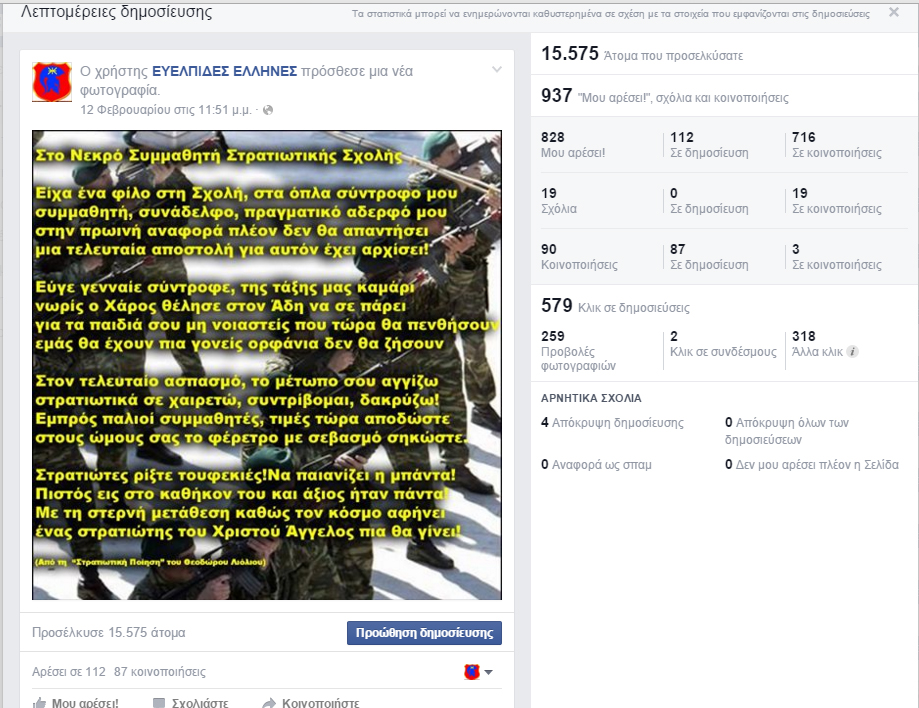Viewport: 919px width, 708px height.
Task: Click the Κοινοποιήστε share button
Action: [x=311, y=702]
